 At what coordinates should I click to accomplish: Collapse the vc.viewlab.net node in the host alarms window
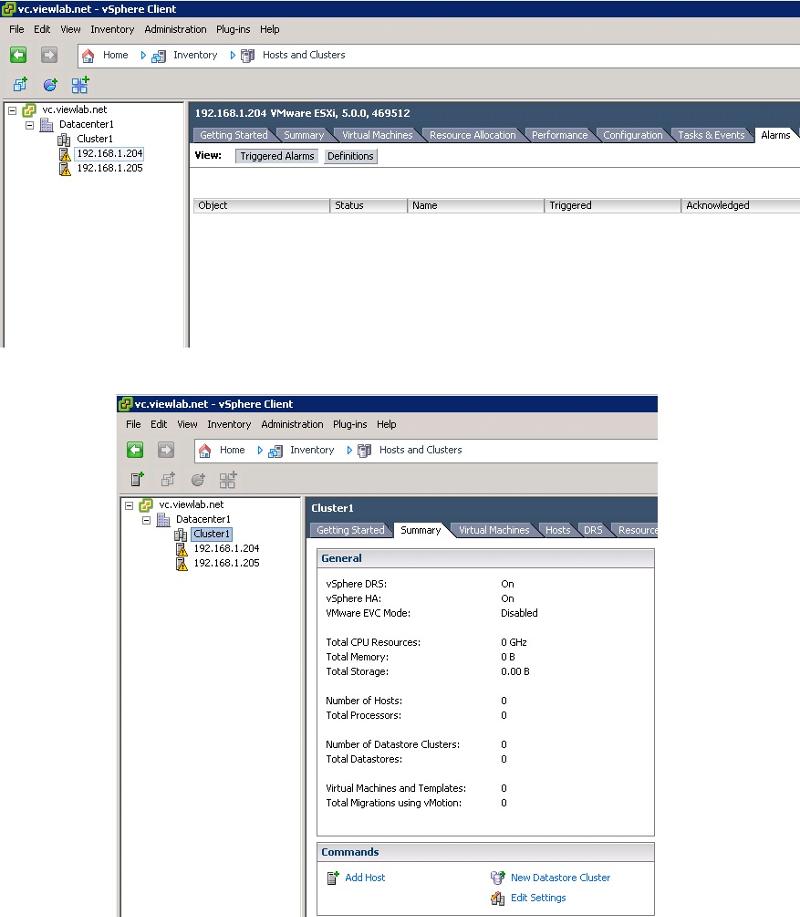[12, 110]
